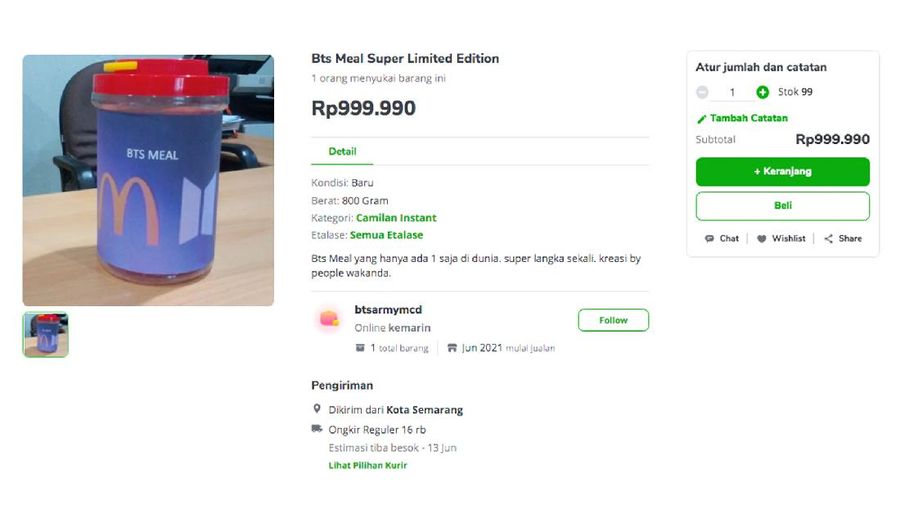Open the Camilan Instant category link
The image size is (900, 506).
click(396, 218)
